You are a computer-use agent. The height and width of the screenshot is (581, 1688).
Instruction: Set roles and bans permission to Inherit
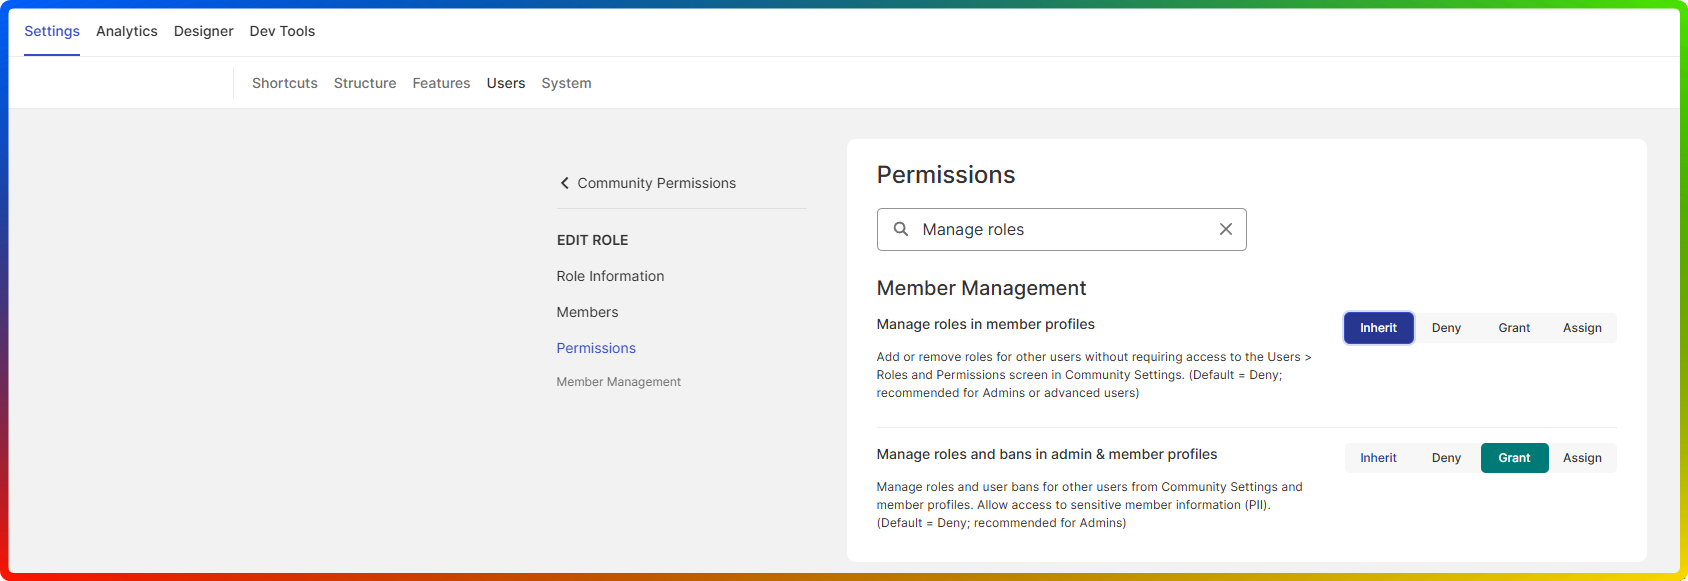[1378, 458]
